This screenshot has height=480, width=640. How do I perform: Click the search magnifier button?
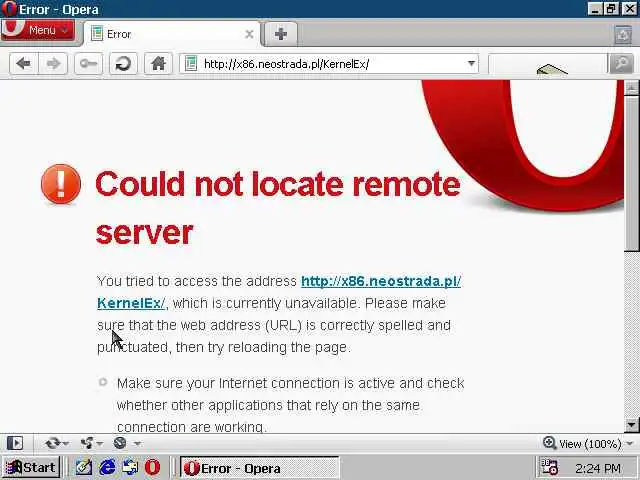pos(621,64)
